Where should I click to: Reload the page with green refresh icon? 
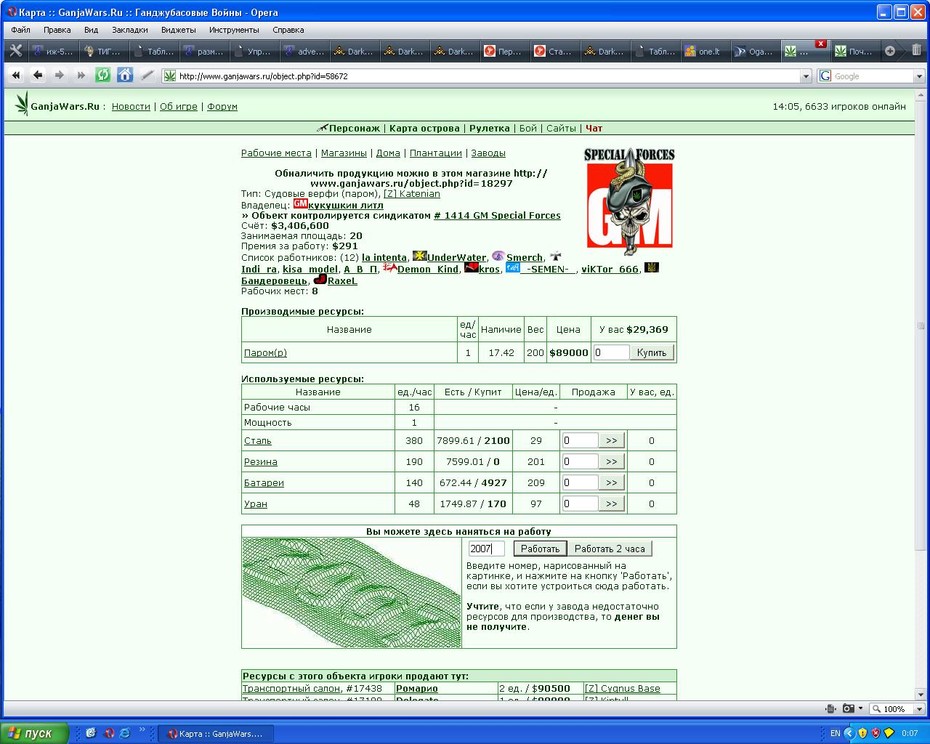coord(103,75)
